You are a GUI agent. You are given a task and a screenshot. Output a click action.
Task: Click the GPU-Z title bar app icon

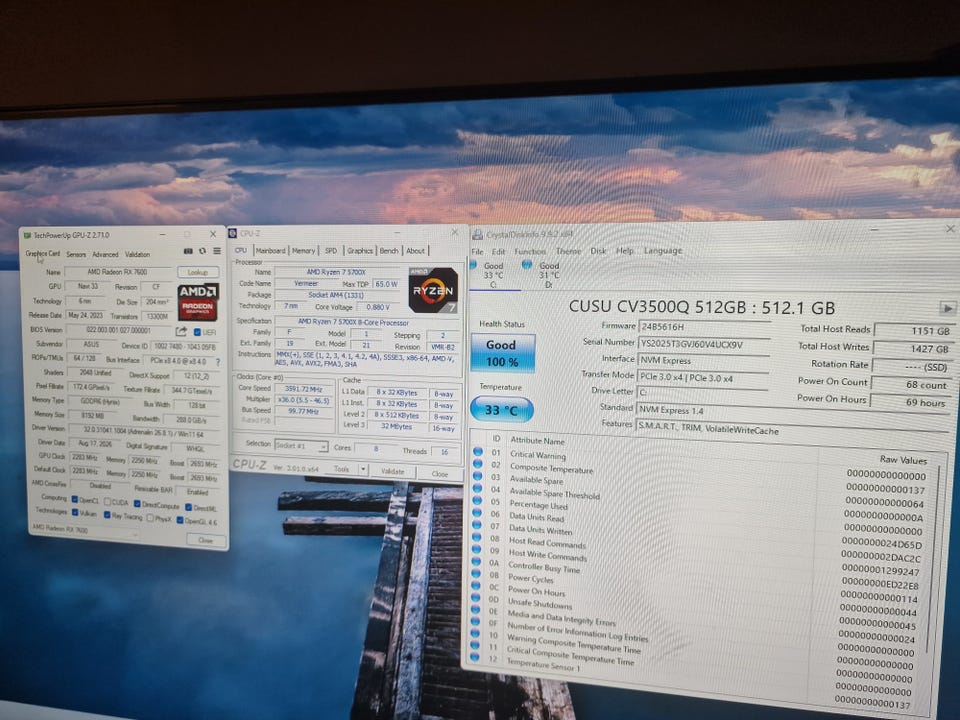coord(27,235)
